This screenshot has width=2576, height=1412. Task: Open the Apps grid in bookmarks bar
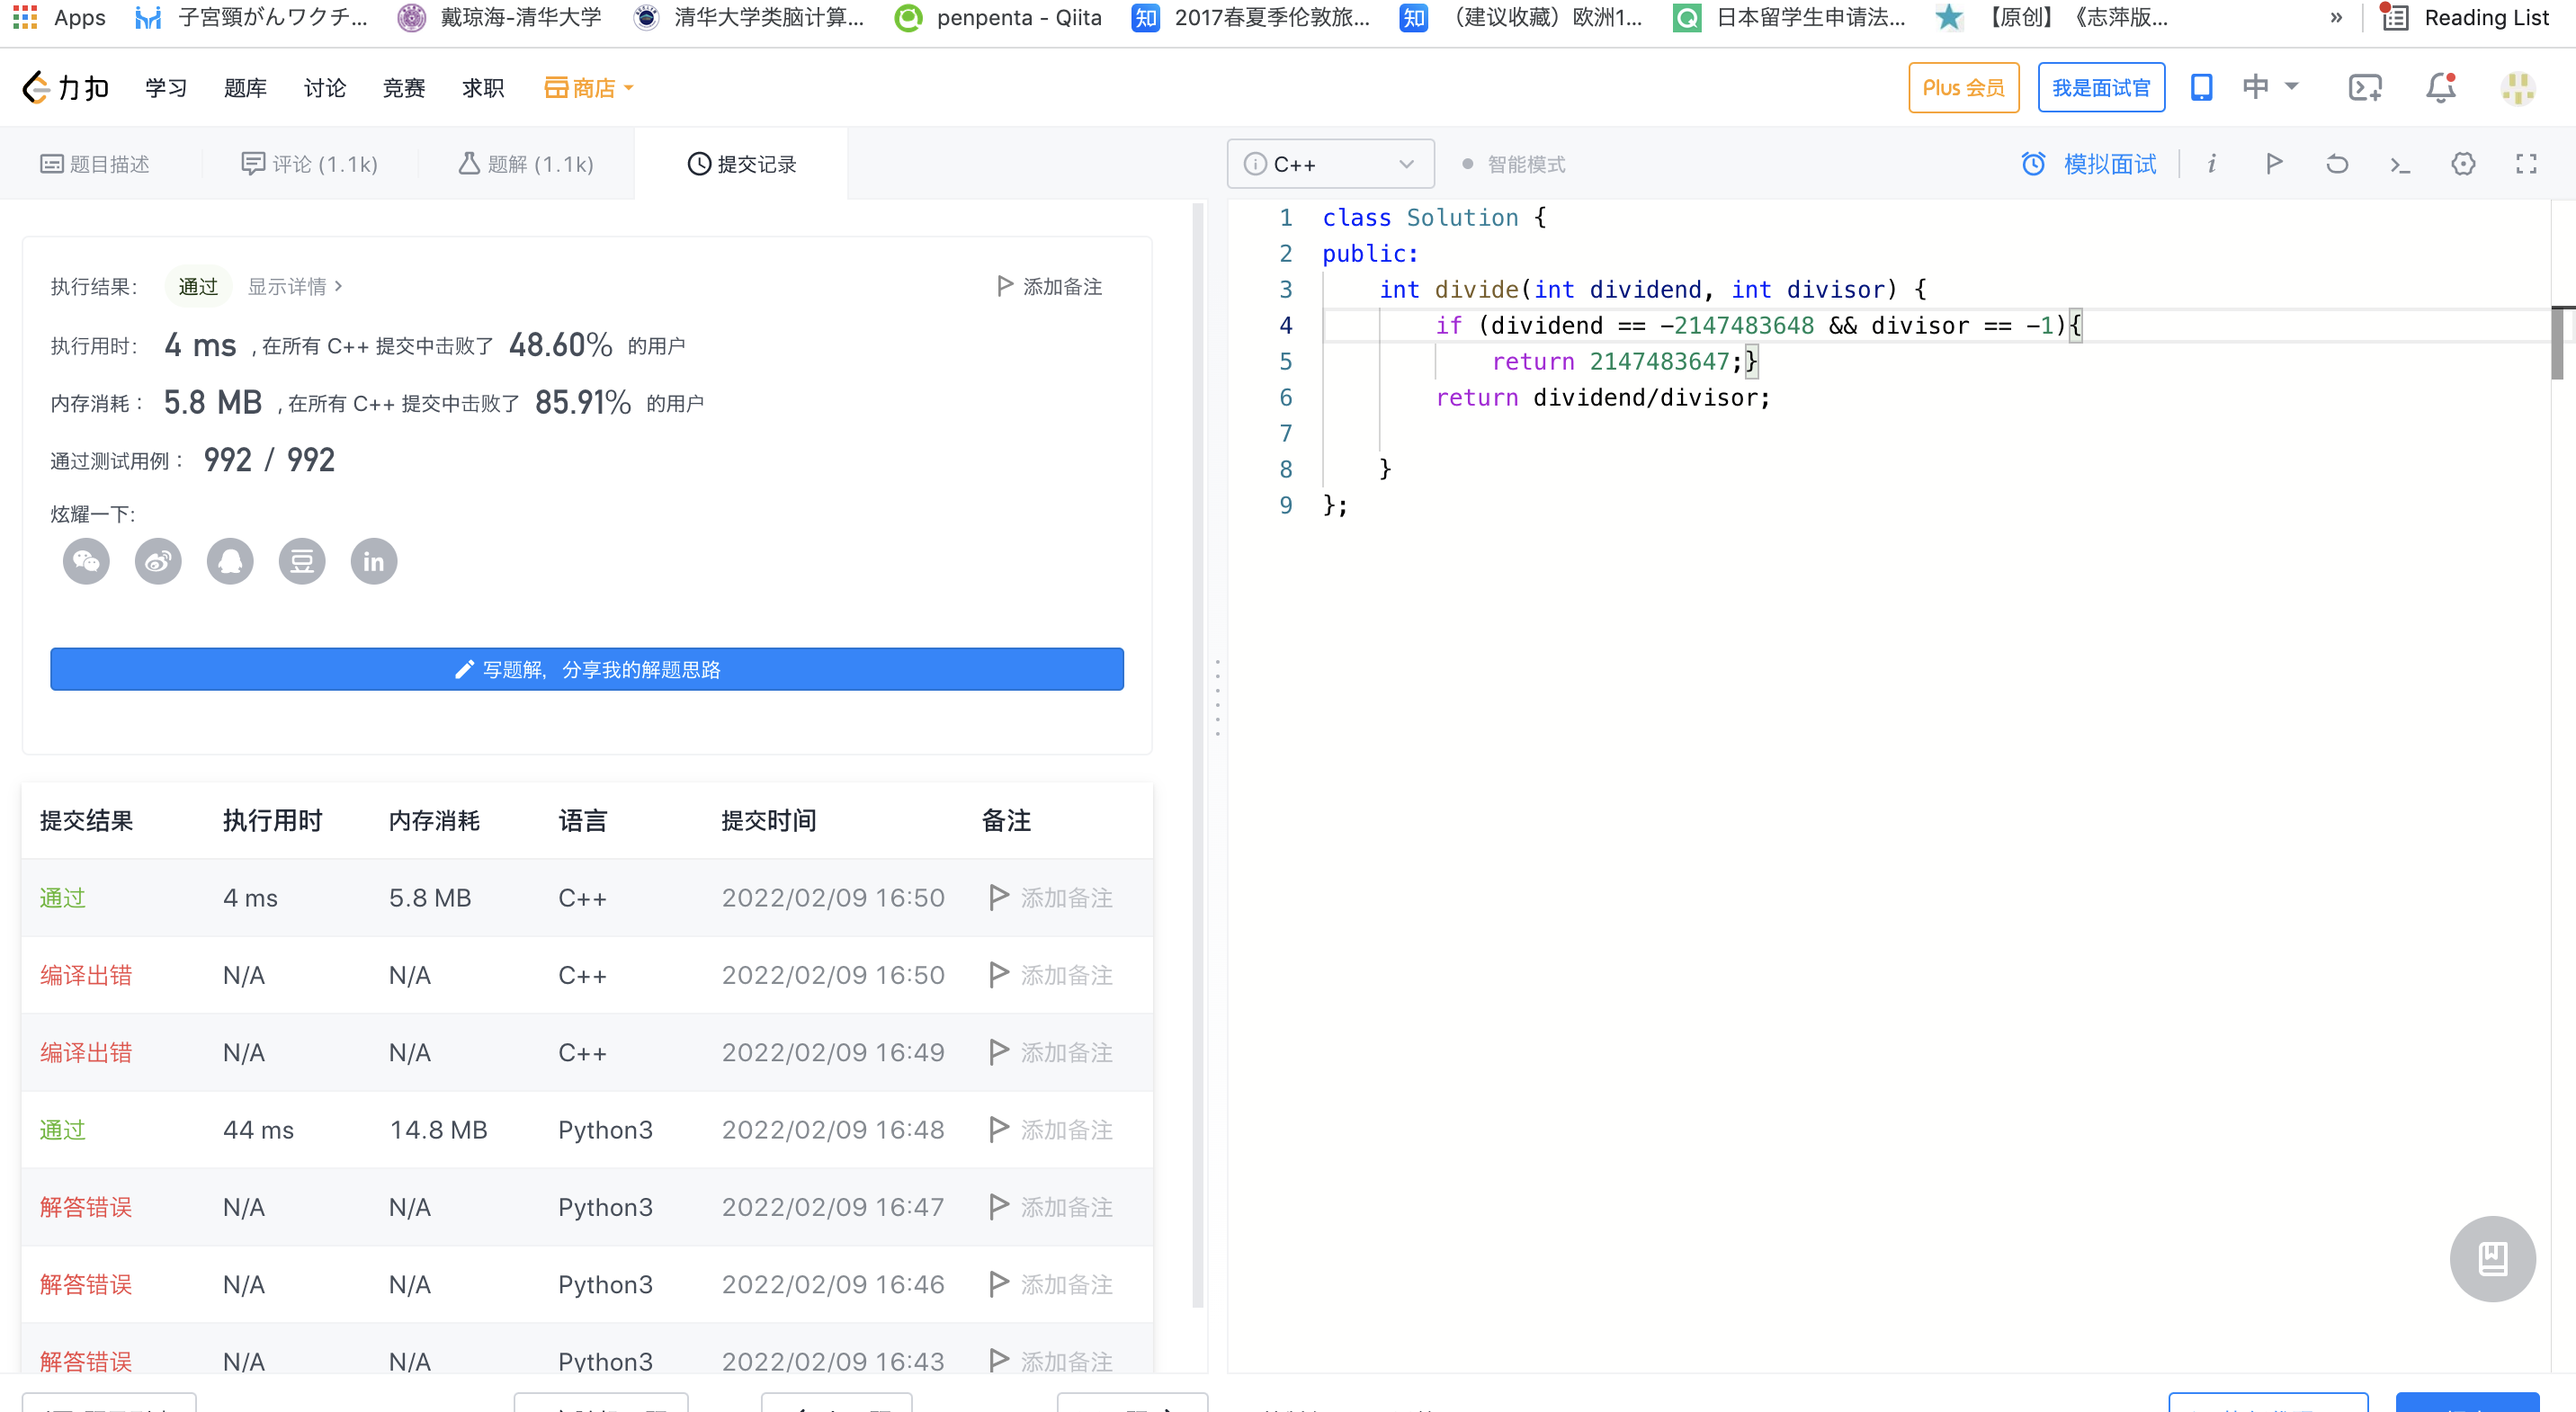point(59,17)
